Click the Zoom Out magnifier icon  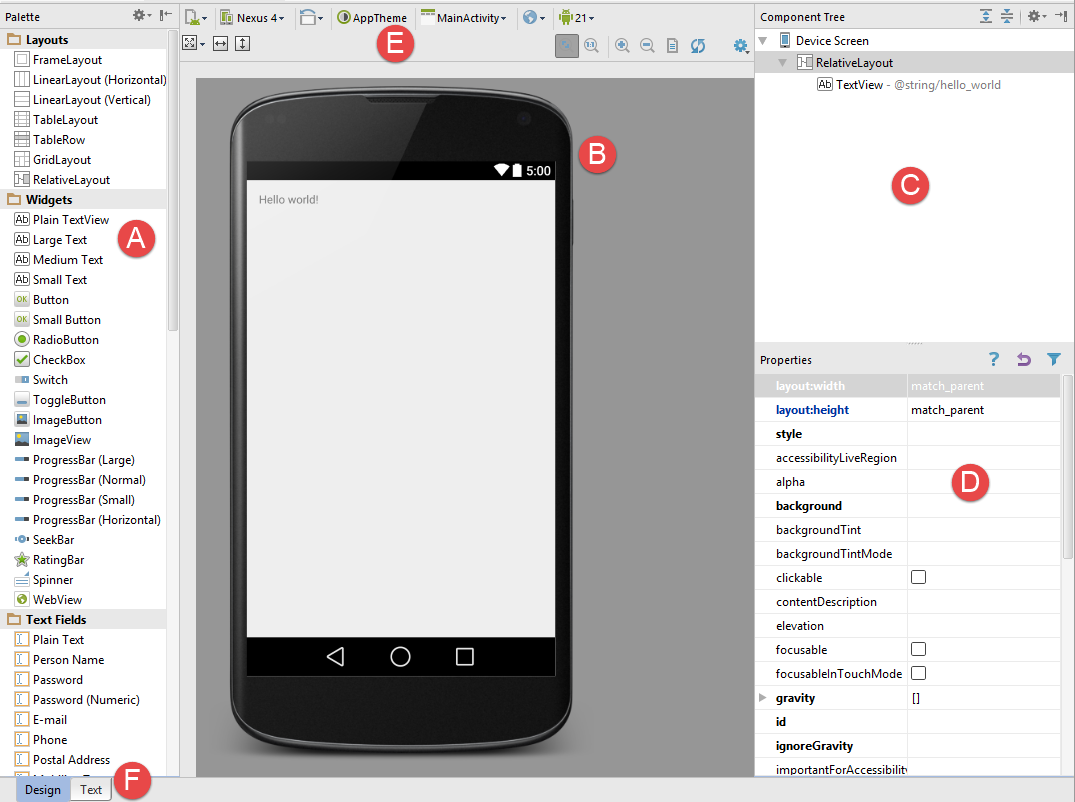647,46
